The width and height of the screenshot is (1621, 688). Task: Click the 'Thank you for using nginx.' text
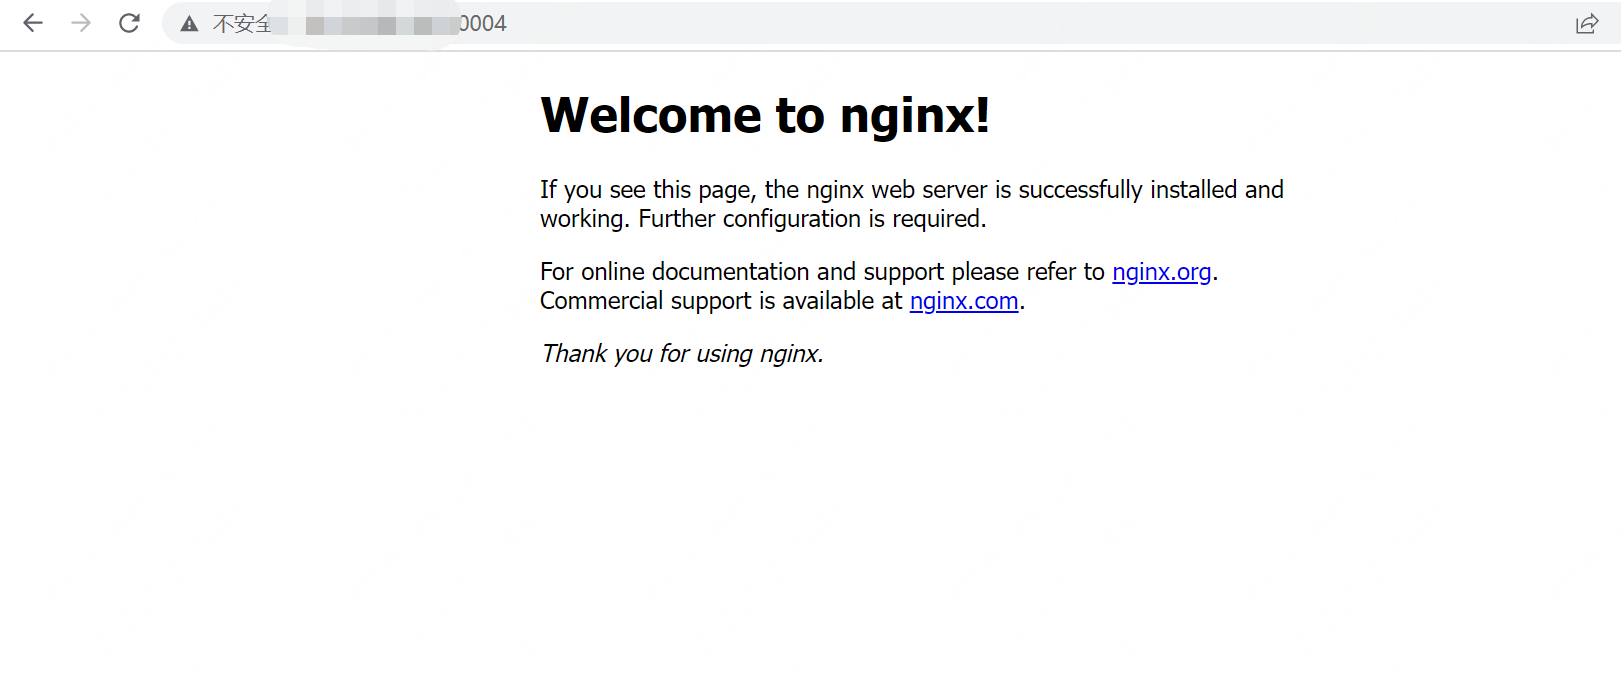pyautogui.click(x=682, y=354)
